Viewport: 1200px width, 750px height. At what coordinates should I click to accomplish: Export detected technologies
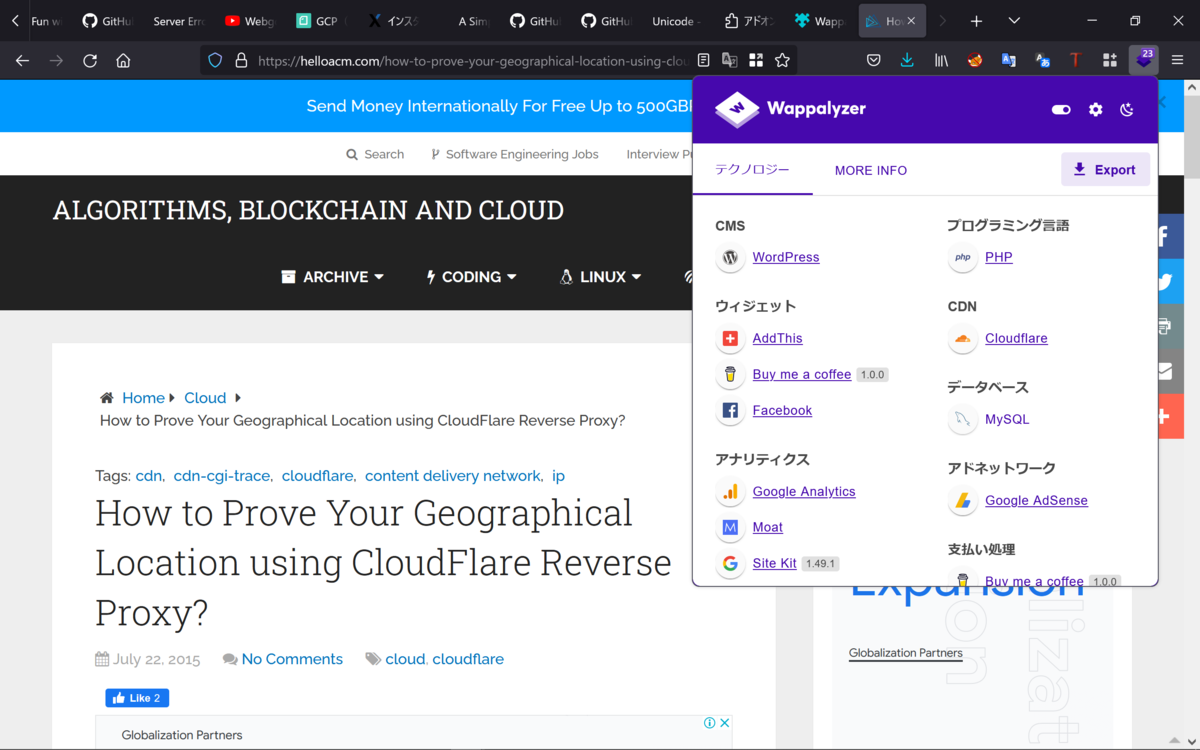coord(1105,170)
